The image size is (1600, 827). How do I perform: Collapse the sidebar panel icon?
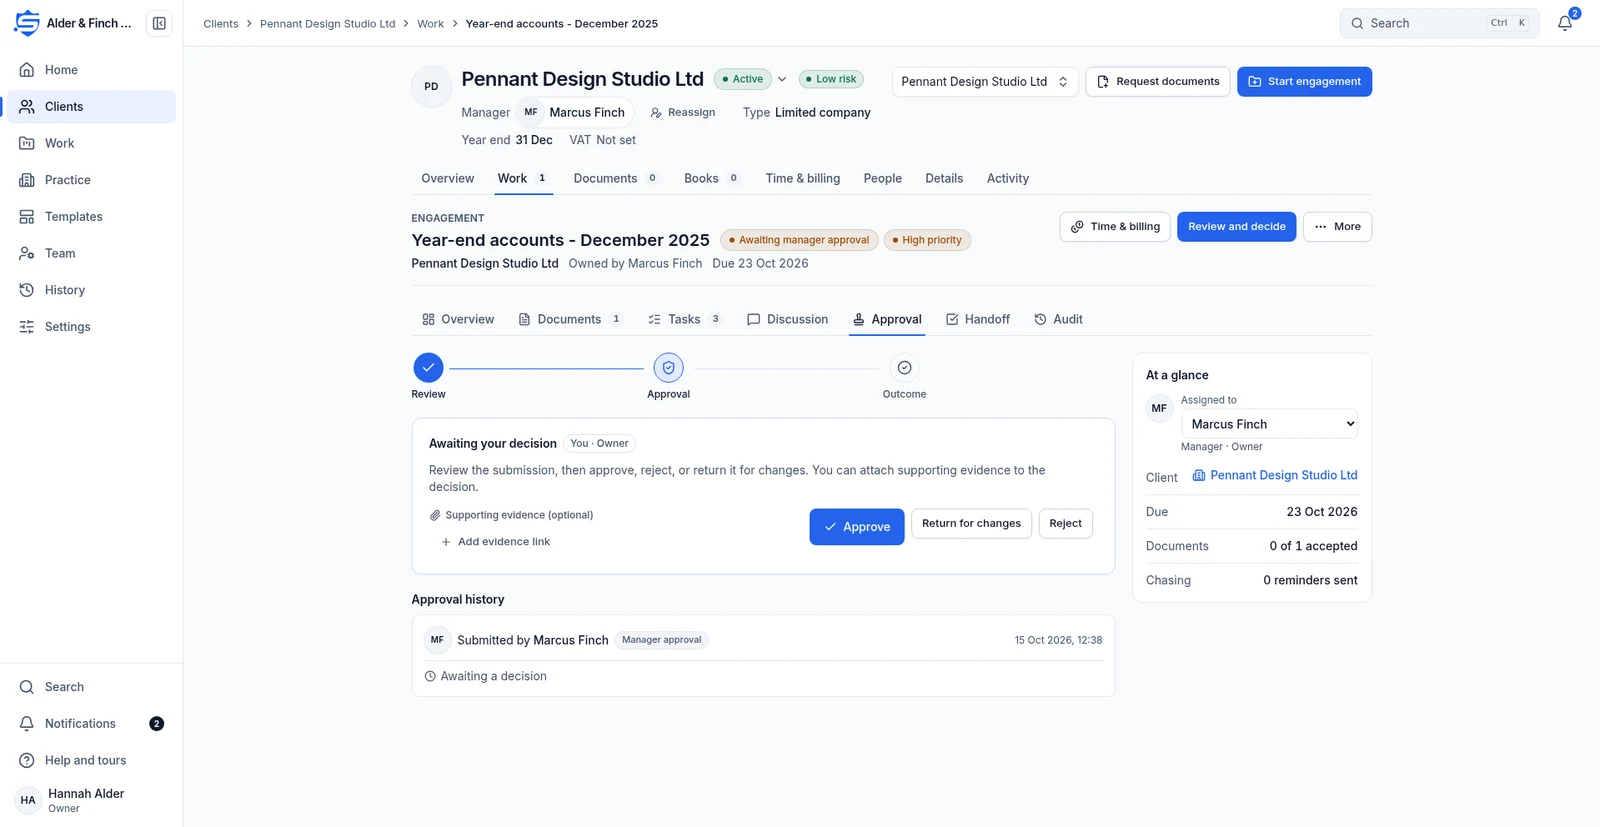click(159, 23)
